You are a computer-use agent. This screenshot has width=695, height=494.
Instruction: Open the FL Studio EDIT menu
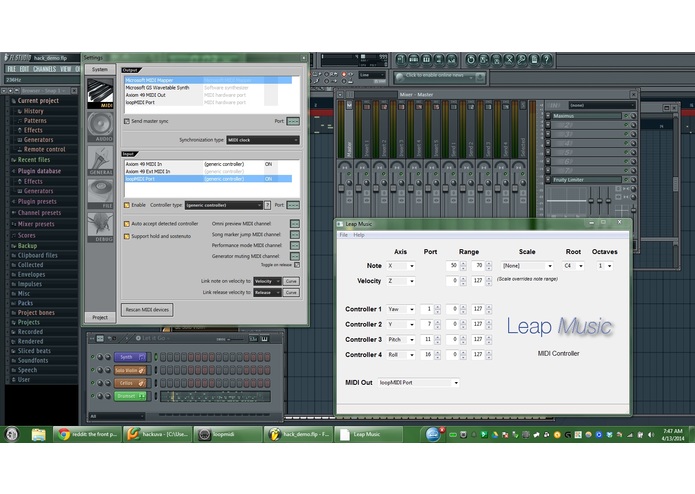24,69
